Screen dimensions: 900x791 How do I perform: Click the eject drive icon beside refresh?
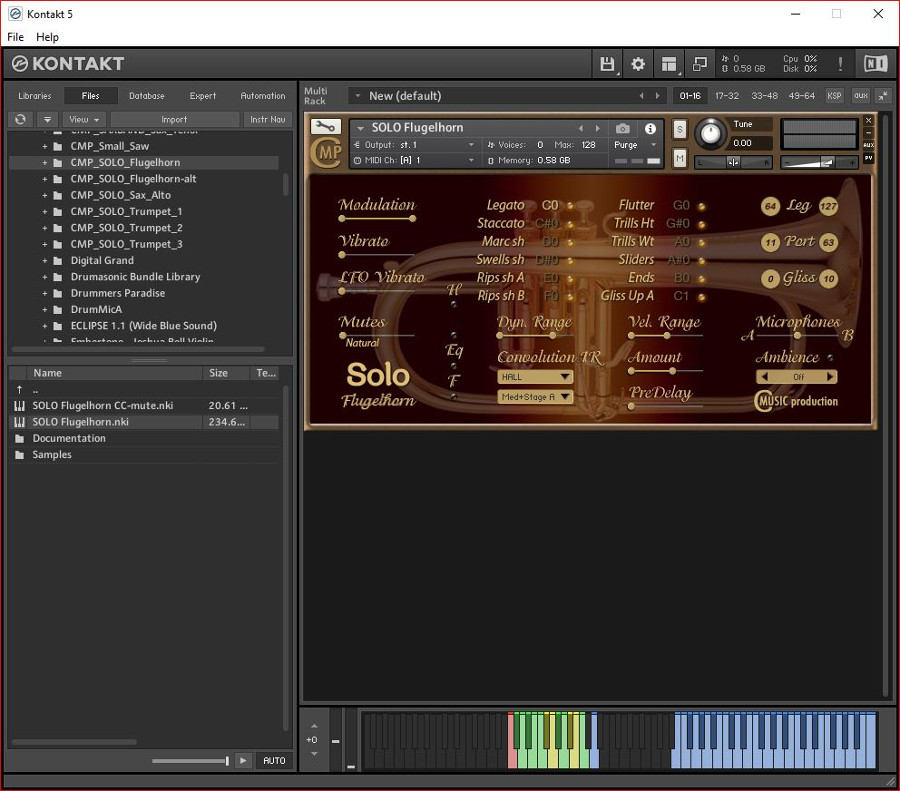pos(48,119)
